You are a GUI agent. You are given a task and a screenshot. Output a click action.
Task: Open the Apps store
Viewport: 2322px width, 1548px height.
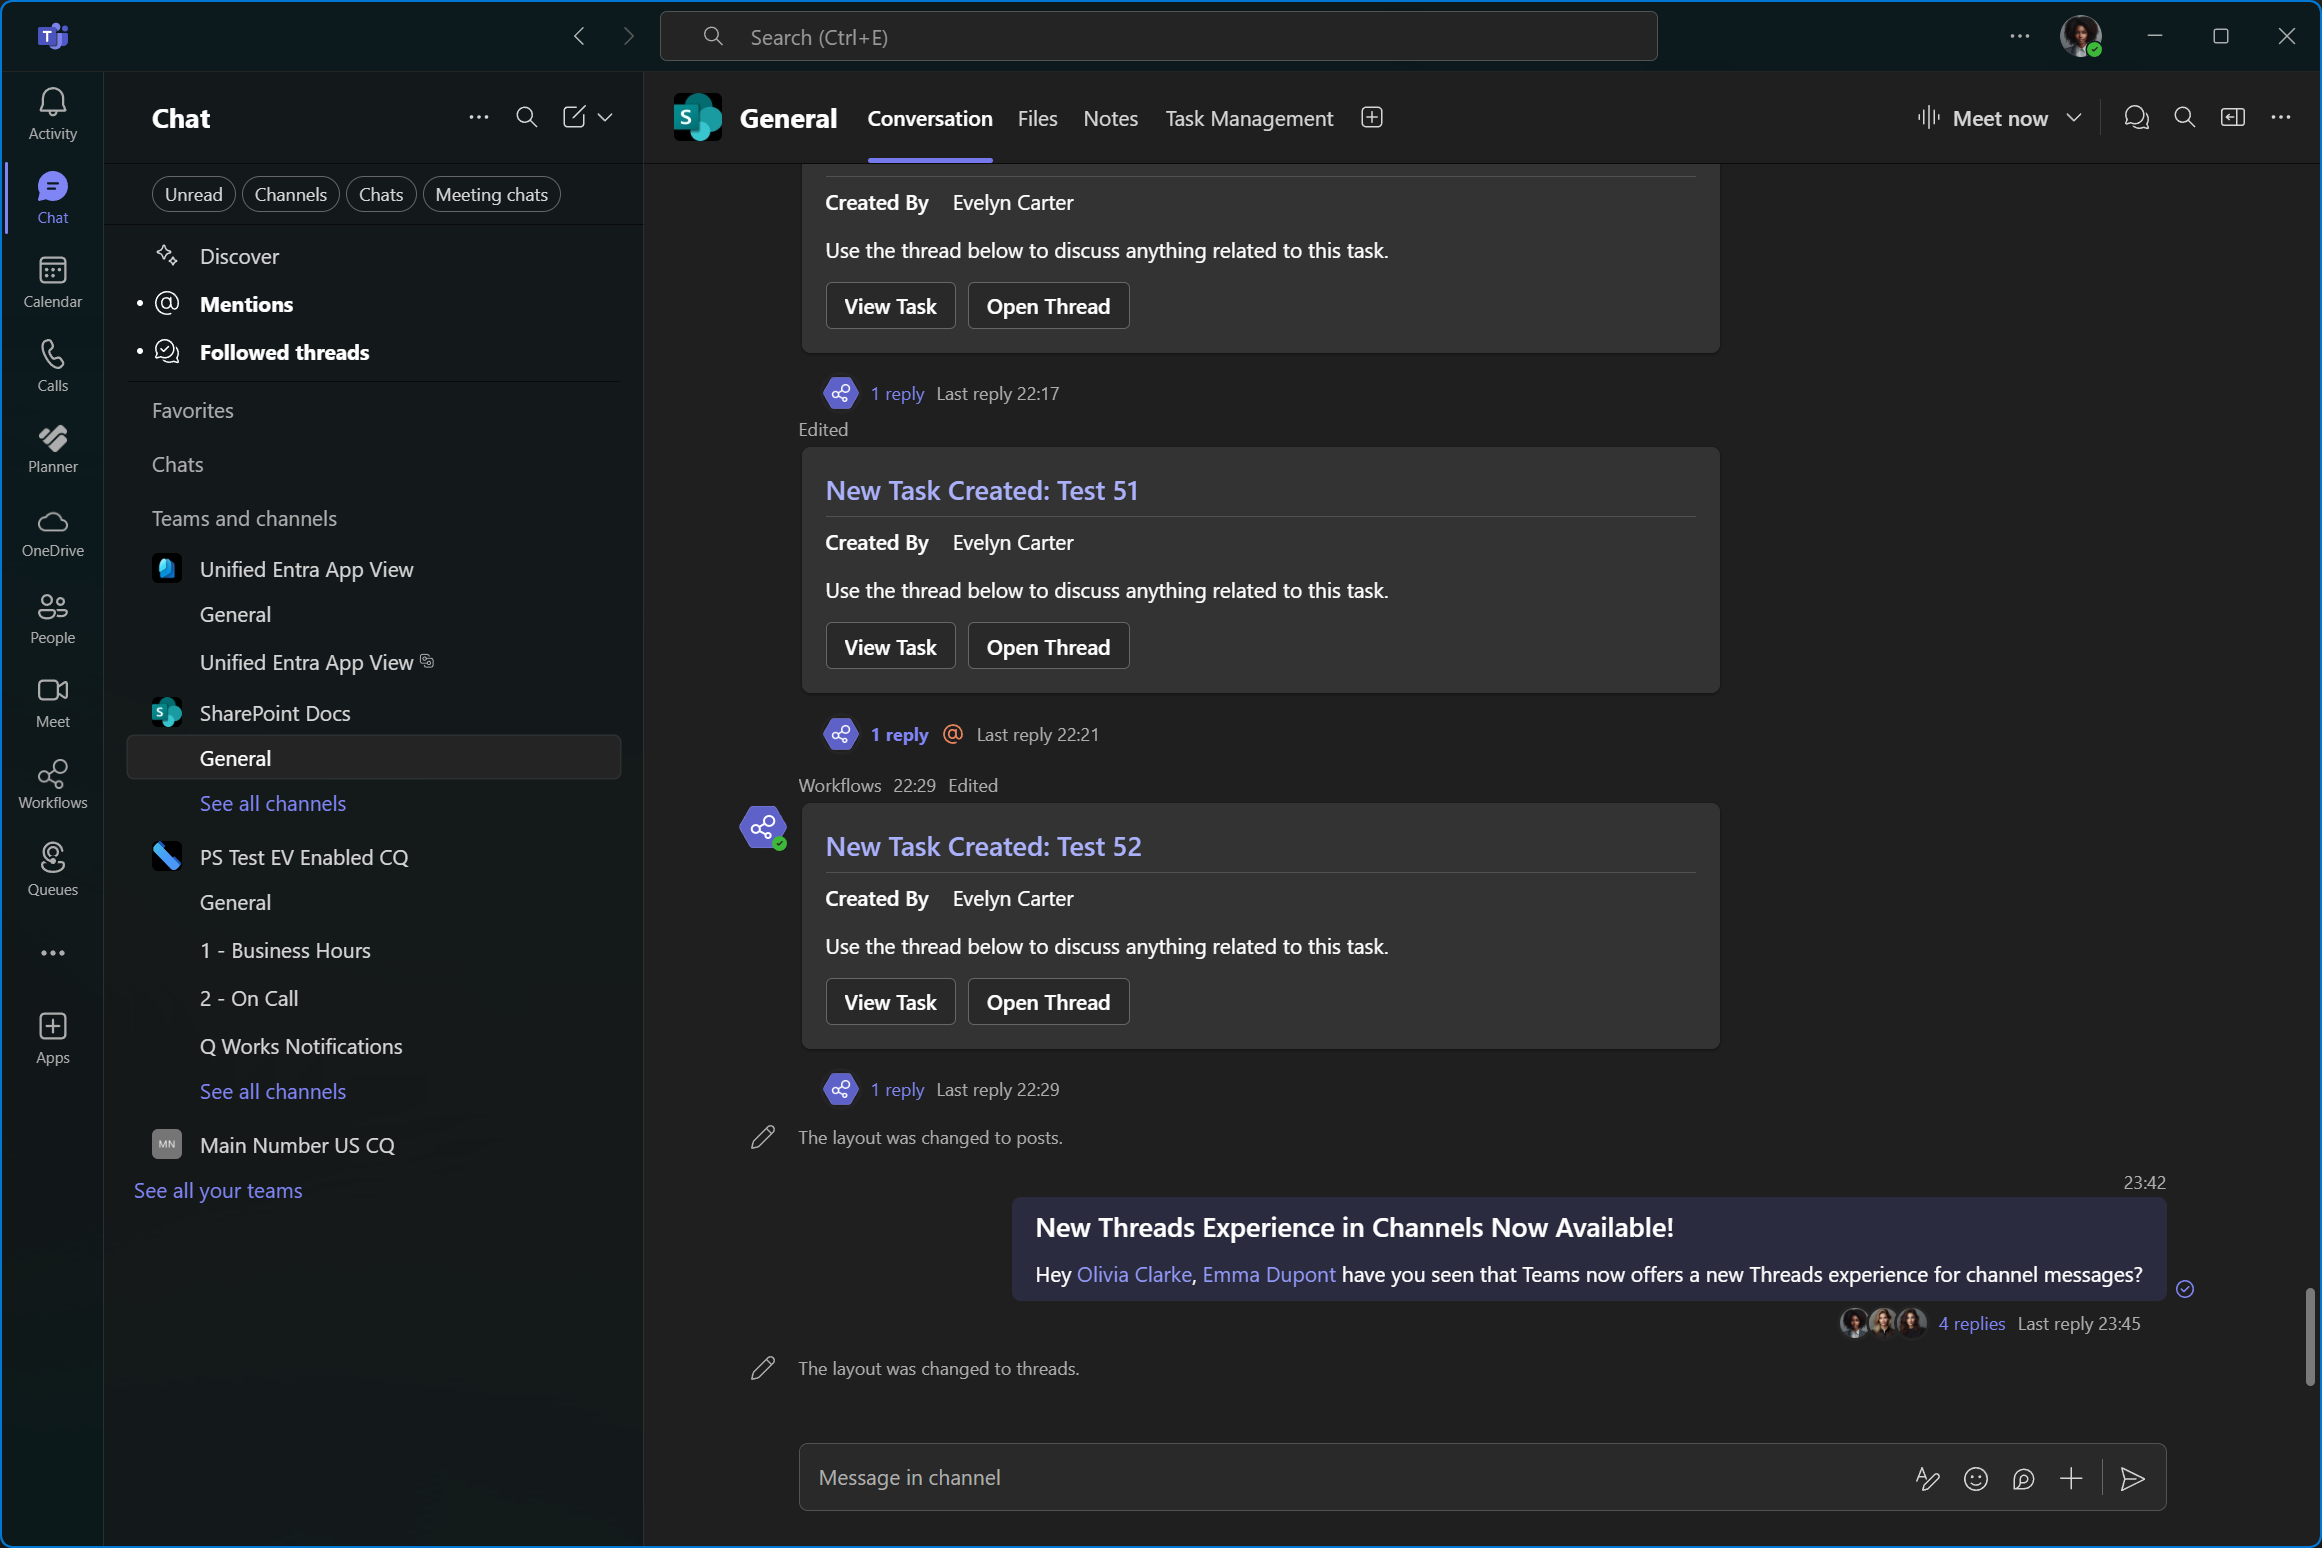pyautogui.click(x=53, y=1039)
